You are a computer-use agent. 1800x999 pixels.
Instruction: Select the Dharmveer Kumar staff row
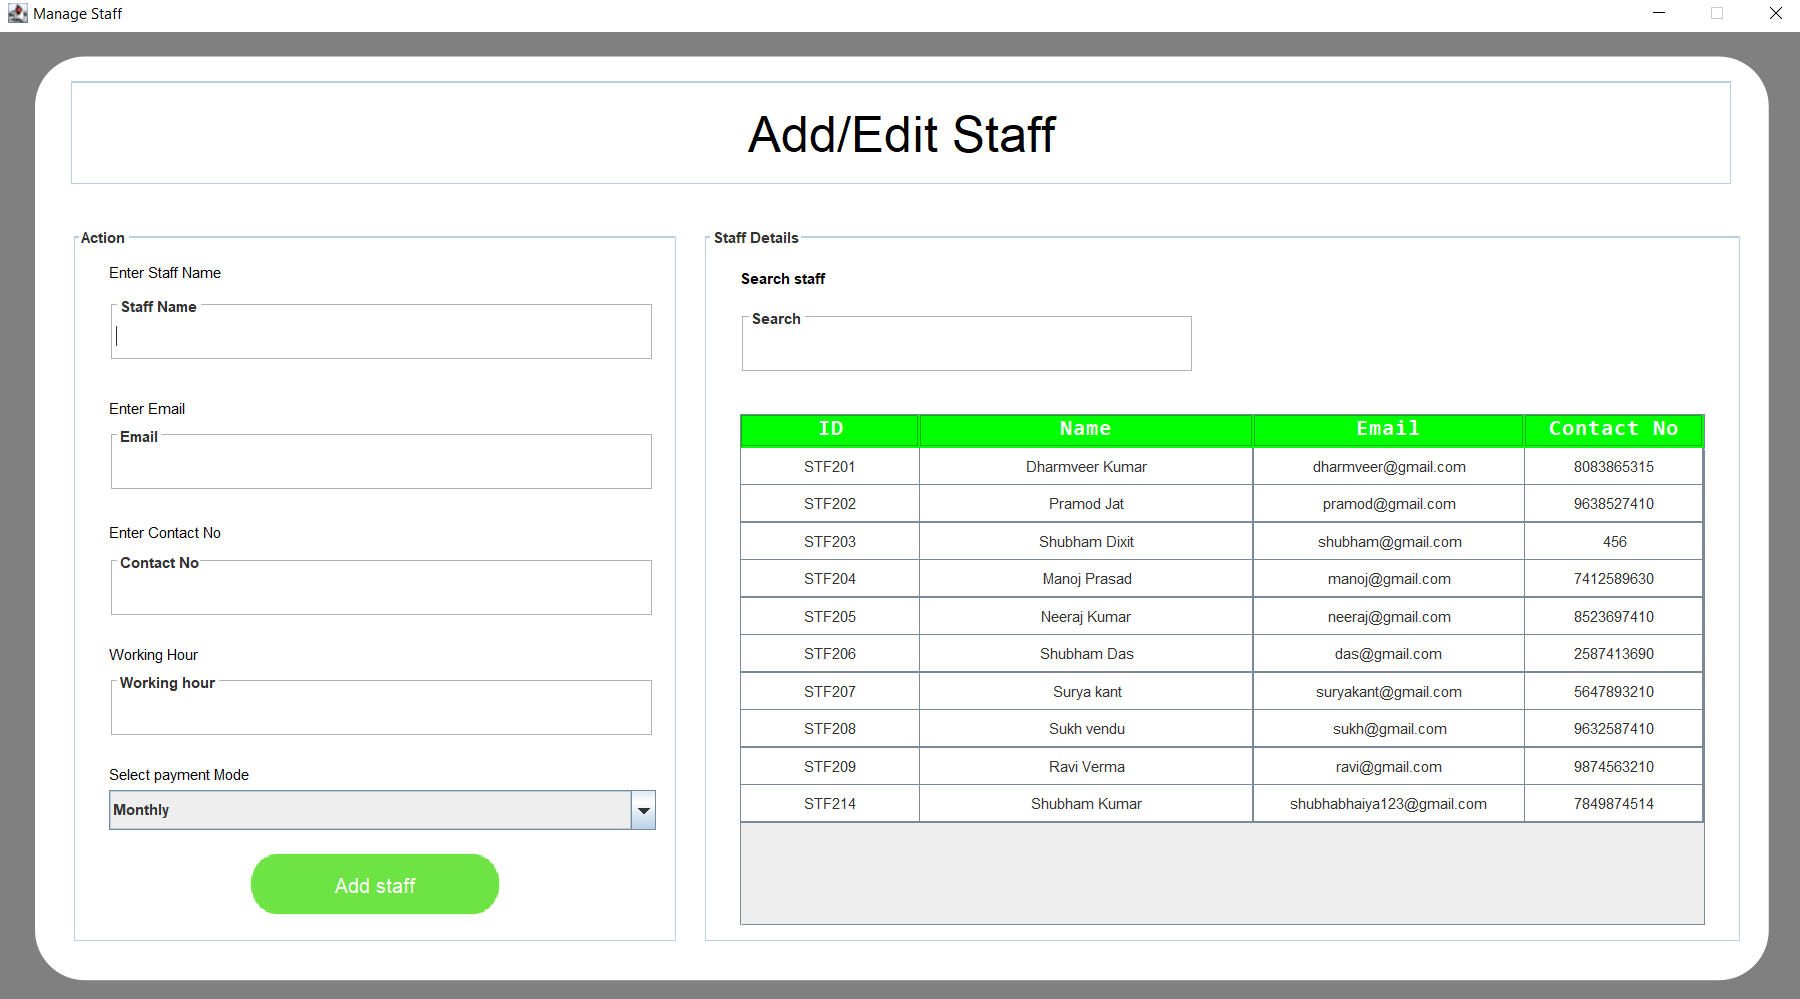tap(1086, 467)
